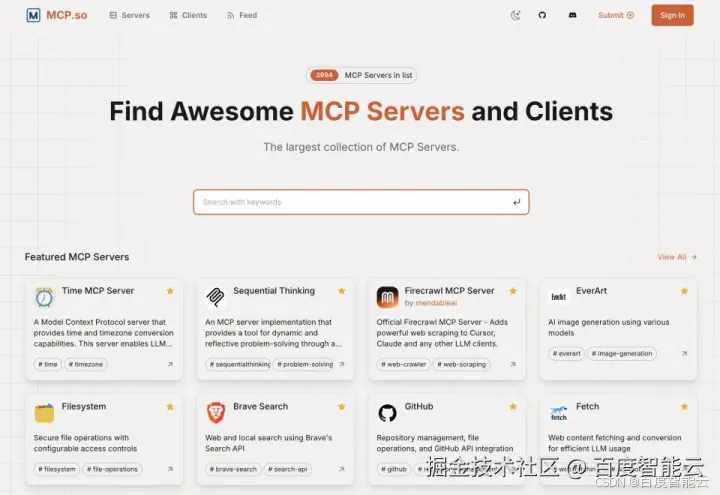720x495 pixels.
Task: Click the Sign In button
Action: pyautogui.click(x=672, y=15)
